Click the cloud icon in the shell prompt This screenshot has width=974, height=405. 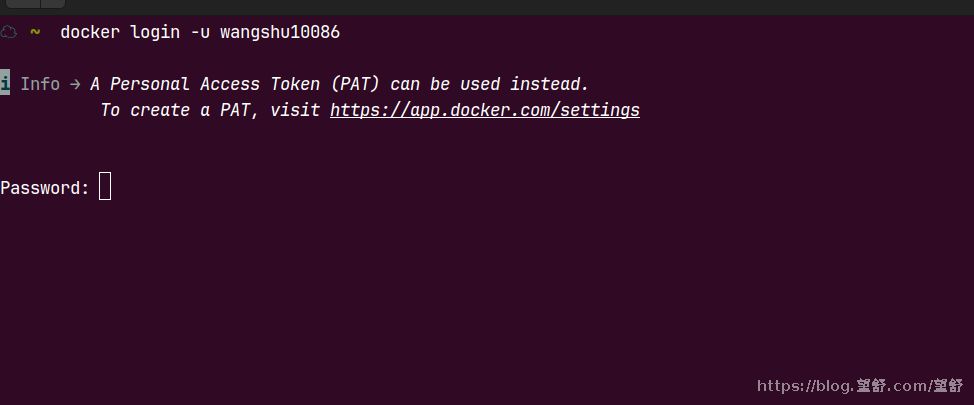[8, 32]
